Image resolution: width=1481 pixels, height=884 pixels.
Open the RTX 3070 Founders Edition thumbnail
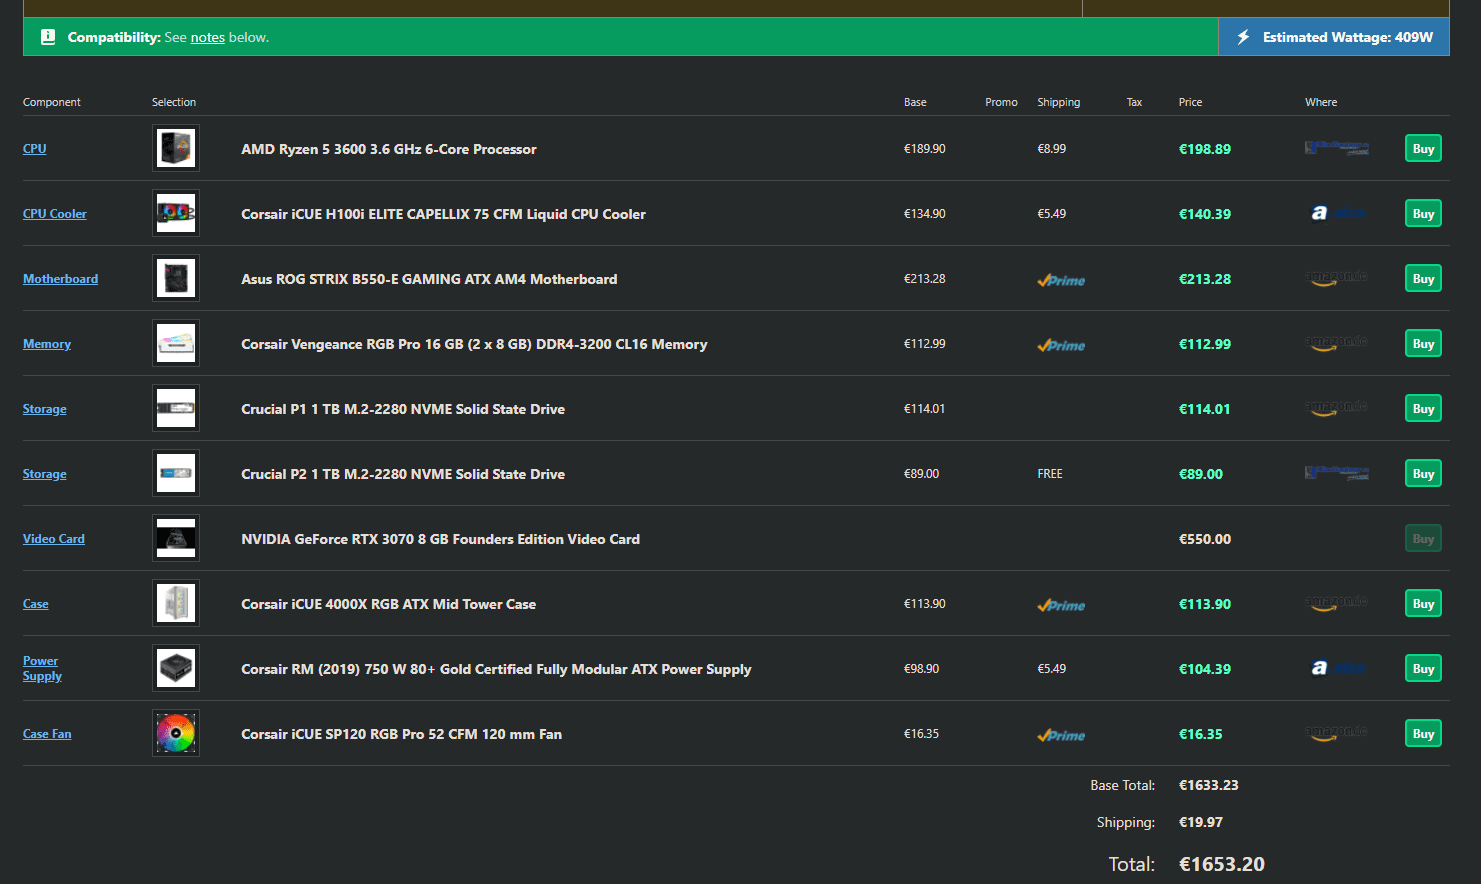[176, 538]
